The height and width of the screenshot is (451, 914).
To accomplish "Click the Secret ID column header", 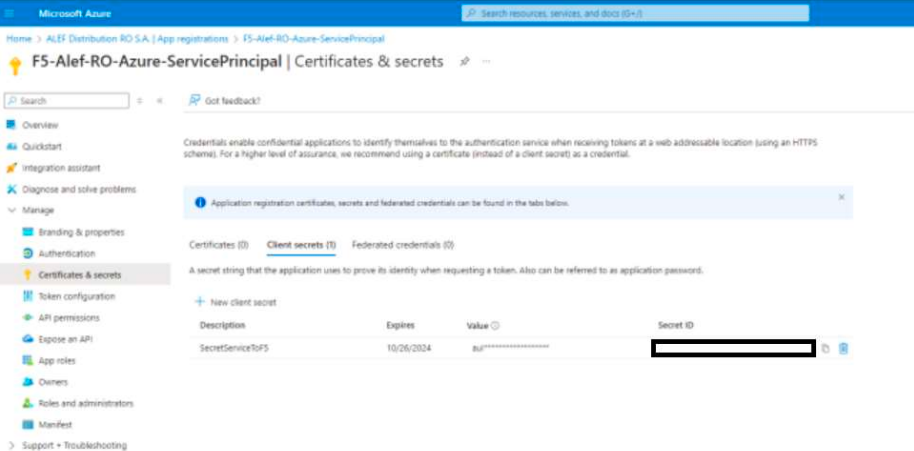I will pos(676,325).
